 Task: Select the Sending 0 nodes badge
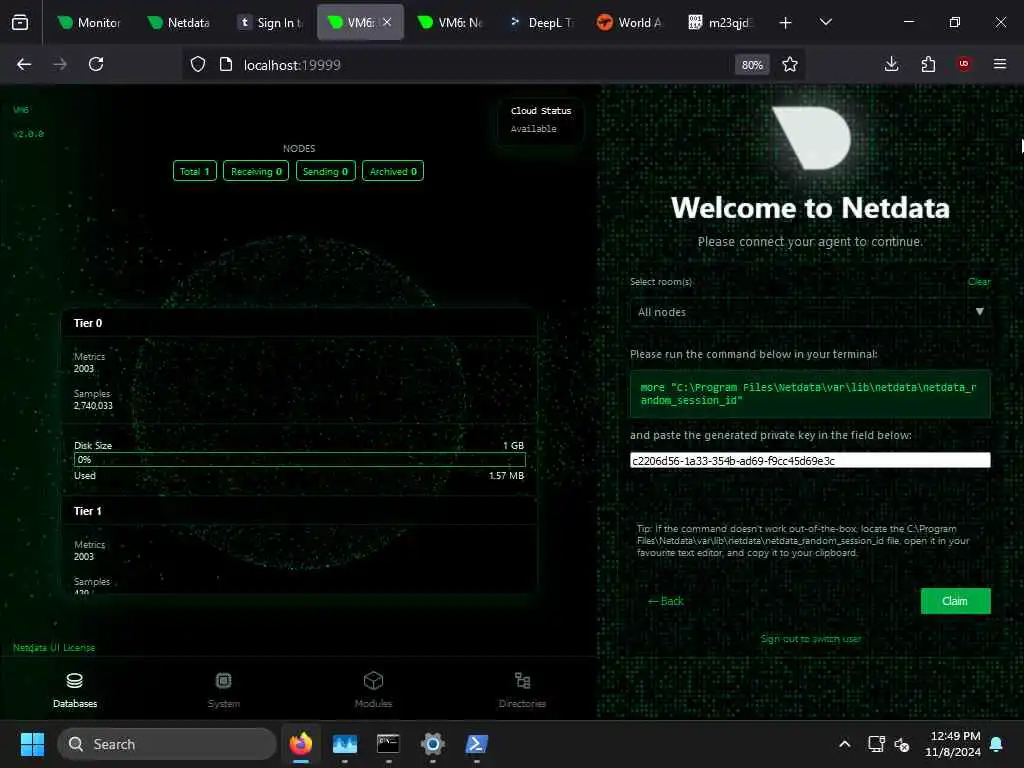point(325,171)
